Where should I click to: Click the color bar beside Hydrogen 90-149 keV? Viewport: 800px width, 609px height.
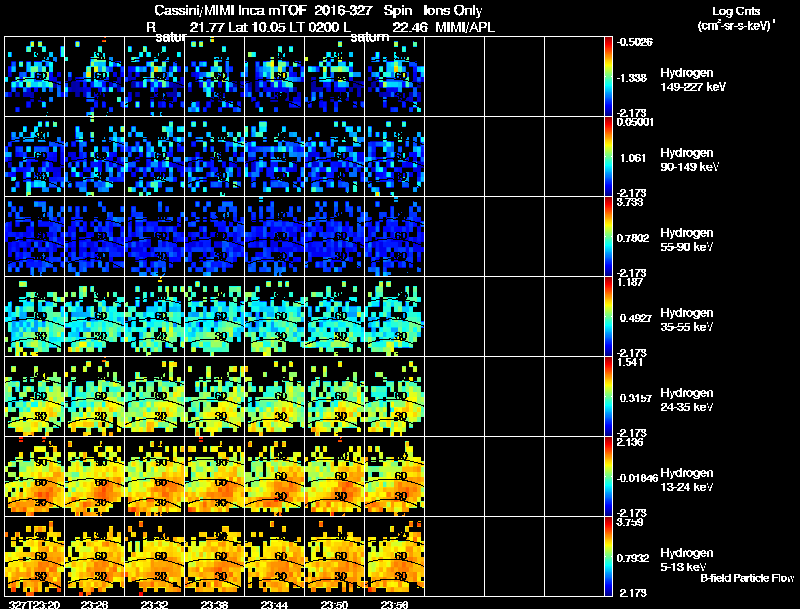(x=608, y=157)
